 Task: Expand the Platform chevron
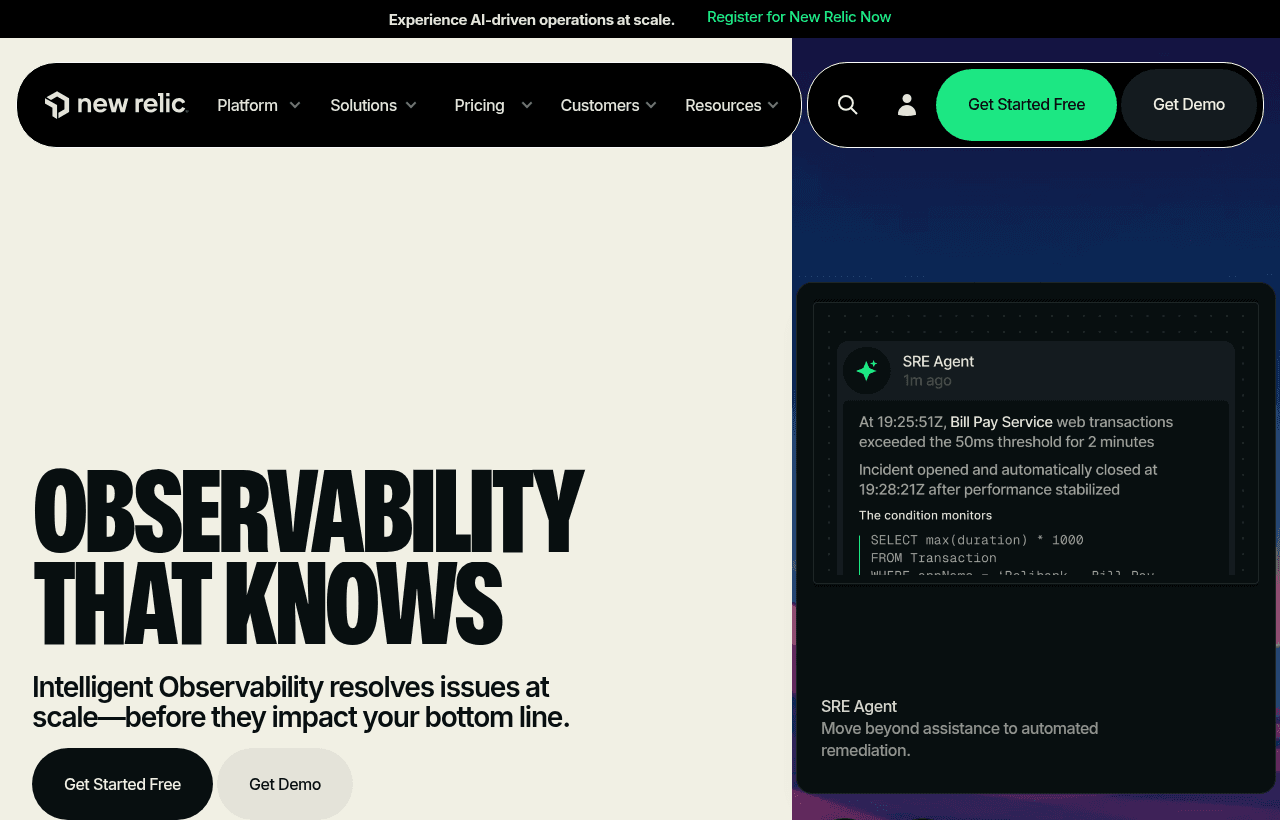pos(295,105)
